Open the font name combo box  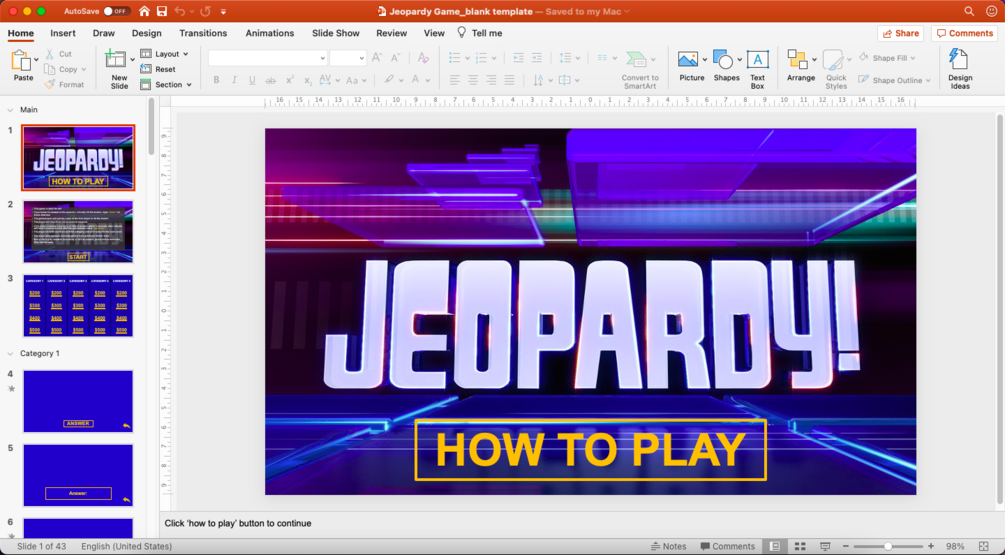pyautogui.click(x=267, y=58)
